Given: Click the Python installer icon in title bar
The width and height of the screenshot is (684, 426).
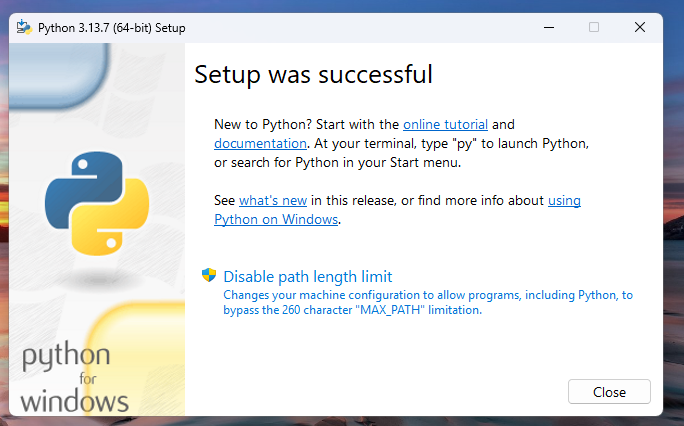Looking at the screenshot, I should pos(23,27).
